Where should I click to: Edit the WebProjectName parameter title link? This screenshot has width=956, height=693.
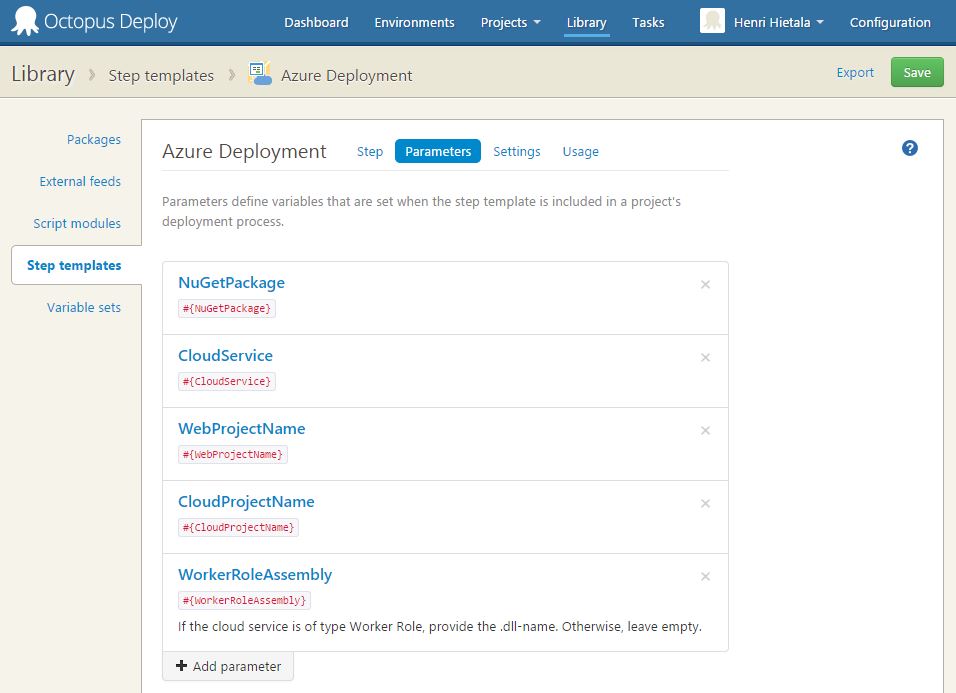[241, 428]
